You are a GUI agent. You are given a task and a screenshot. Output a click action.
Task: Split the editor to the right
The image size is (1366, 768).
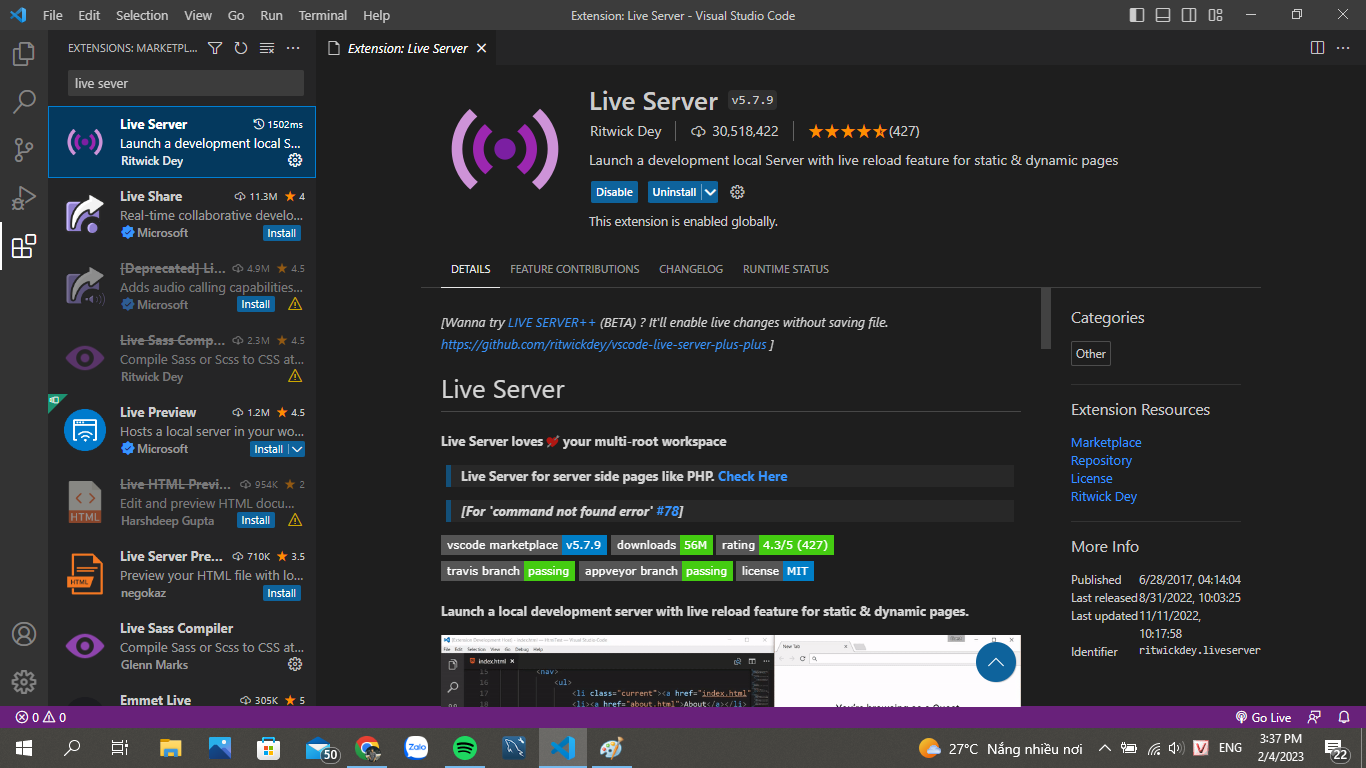click(x=1317, y=48)
